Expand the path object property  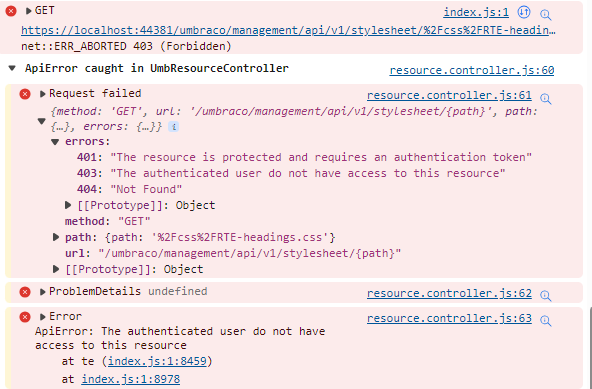56,237
